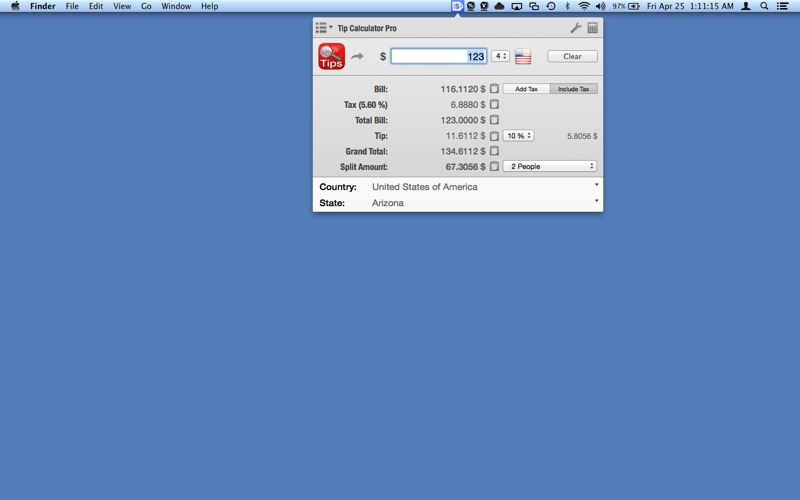800x500 pixels.
Task: Click the 123.0000 $ total bill value
Action: (x=463, y=120)
